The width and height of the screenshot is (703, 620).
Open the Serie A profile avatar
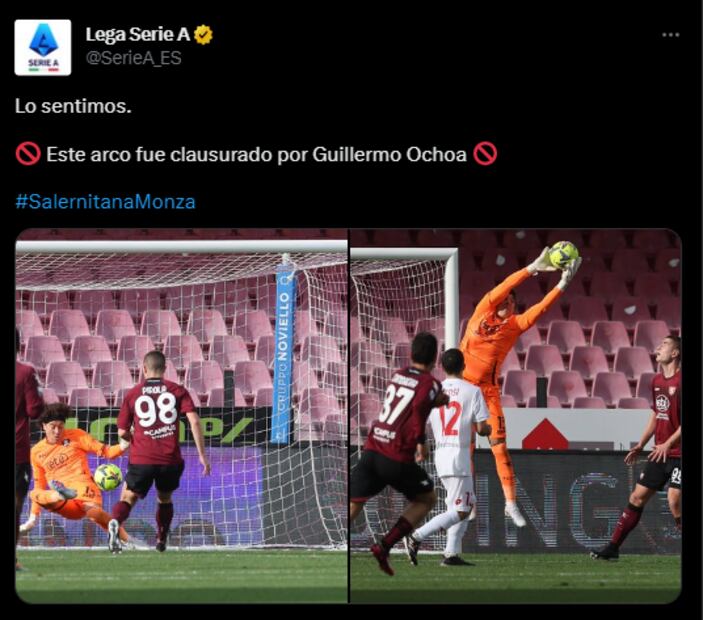pyautogui.click(x=43, y=47)
